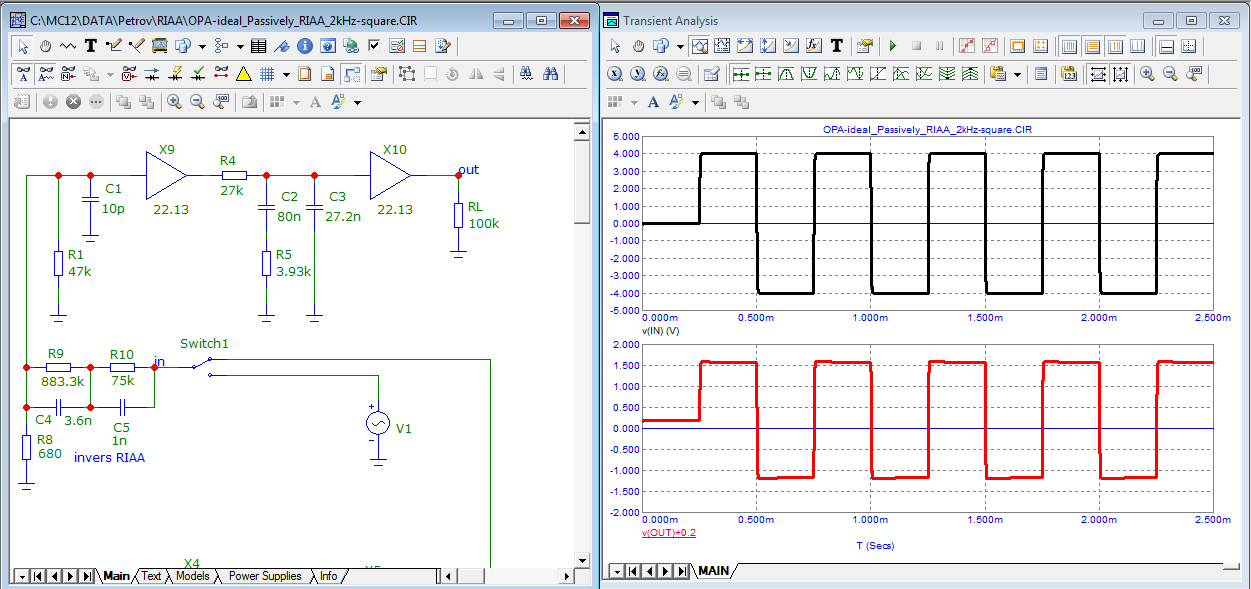Open the Info (blue i) tool

305,45
